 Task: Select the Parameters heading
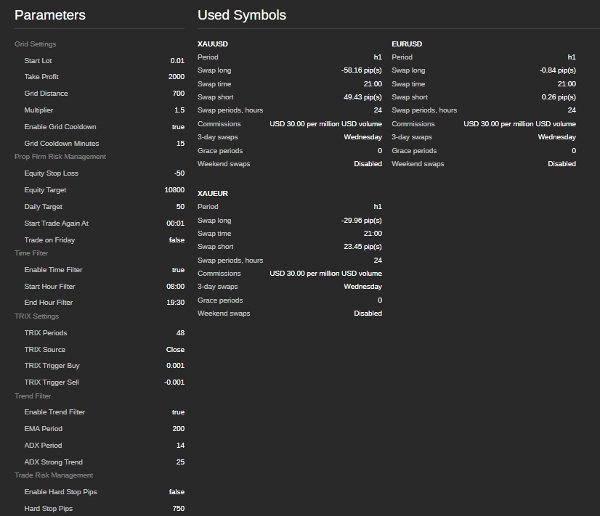point(50,15)
